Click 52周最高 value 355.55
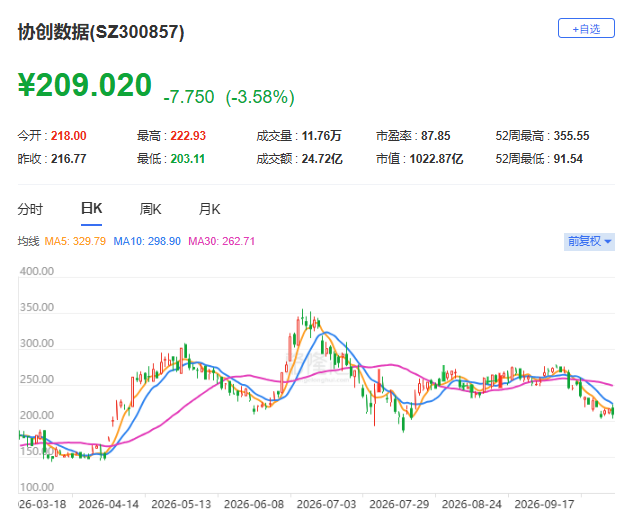This screenshot has width=632, height=515. [x=572, y=136]
